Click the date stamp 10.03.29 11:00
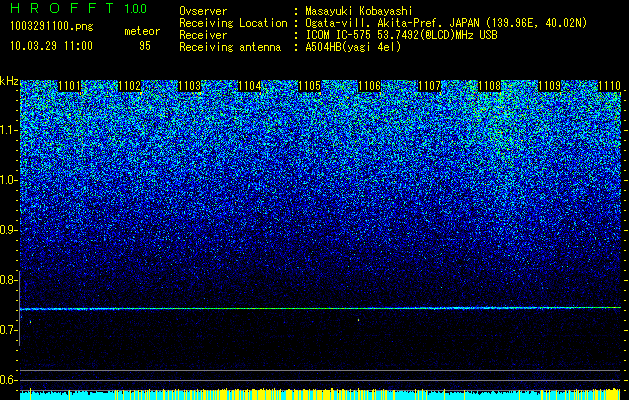Screen dimensions: 629x400 [51, 46]
